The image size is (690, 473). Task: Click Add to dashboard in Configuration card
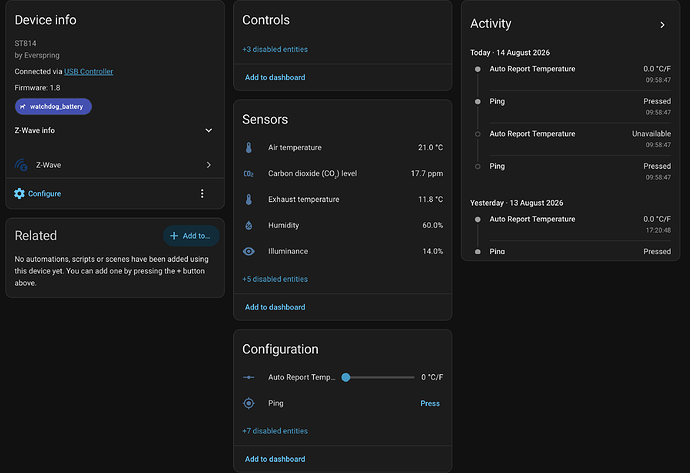[x=275, y=459]
